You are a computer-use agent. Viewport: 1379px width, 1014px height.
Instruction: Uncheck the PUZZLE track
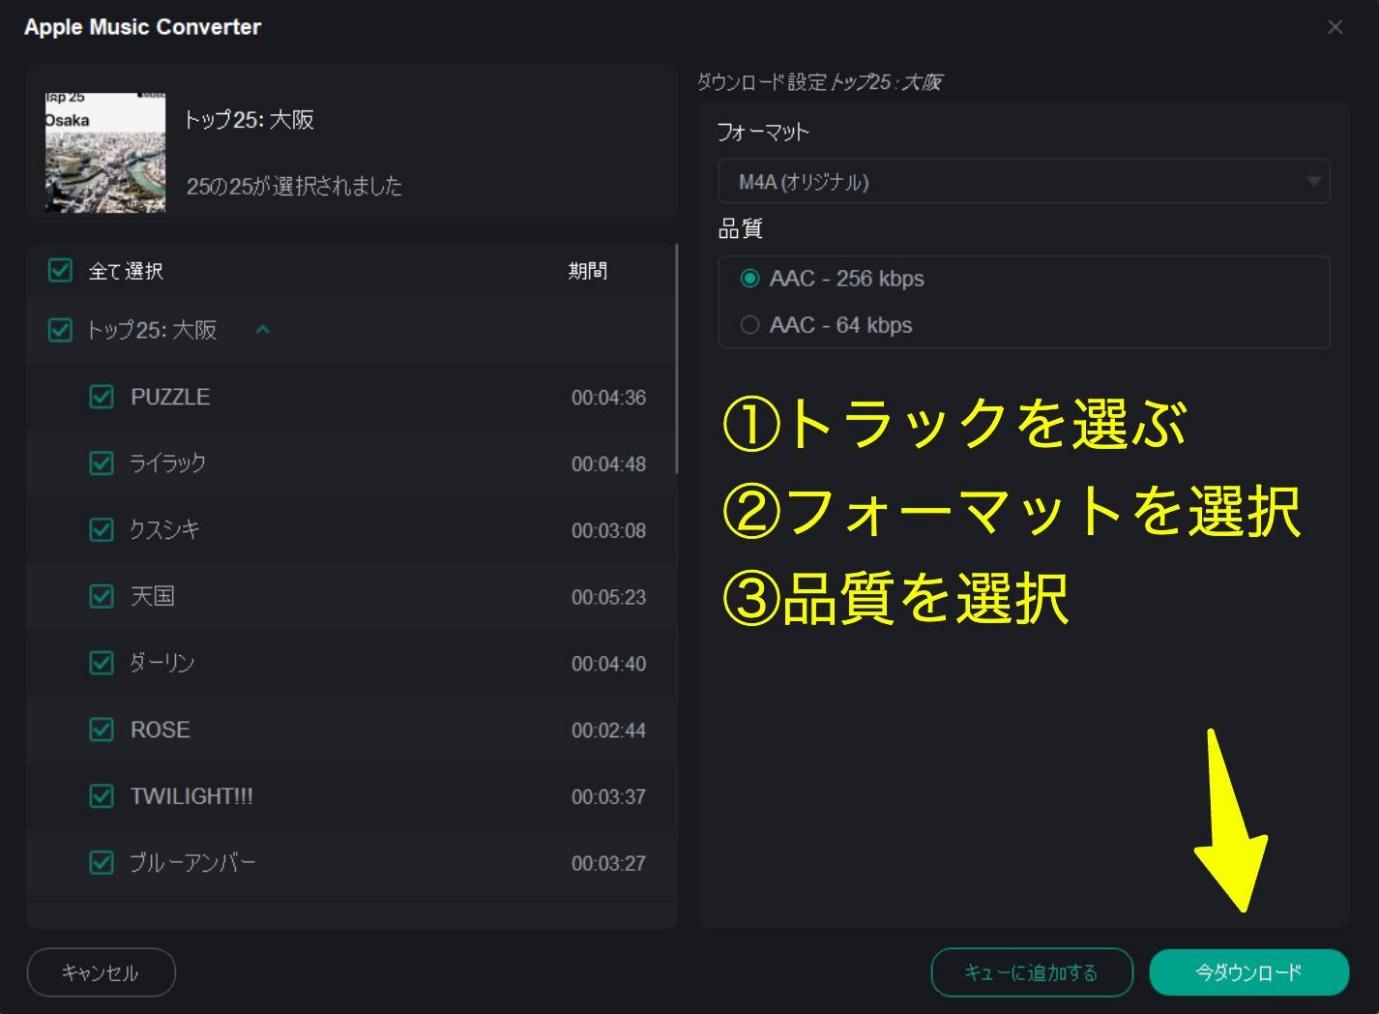(x=101, y=397)
